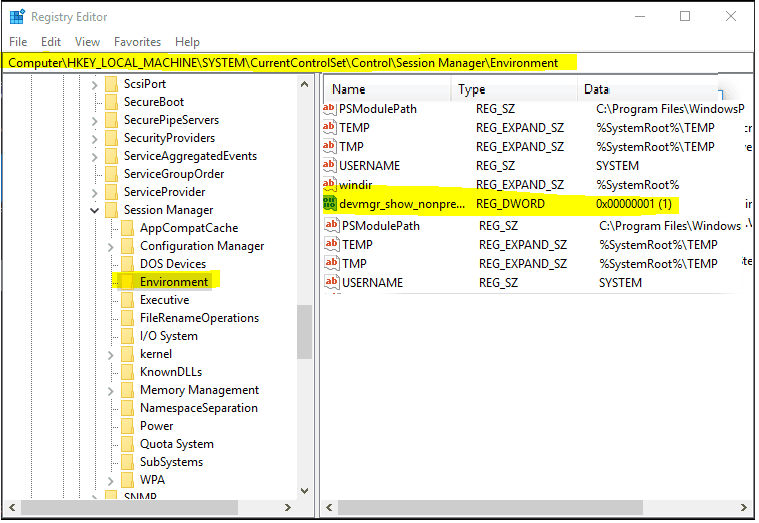
Task: Click the registry path address bar
Action: coord(378,63)
